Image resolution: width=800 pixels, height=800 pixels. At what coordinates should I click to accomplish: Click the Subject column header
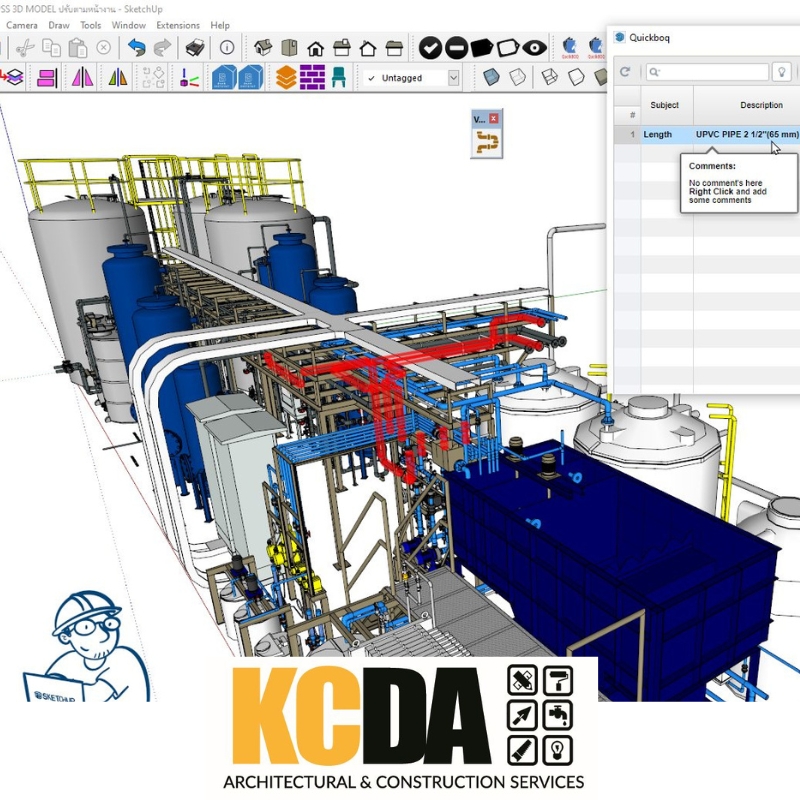(x=664, y=105)
